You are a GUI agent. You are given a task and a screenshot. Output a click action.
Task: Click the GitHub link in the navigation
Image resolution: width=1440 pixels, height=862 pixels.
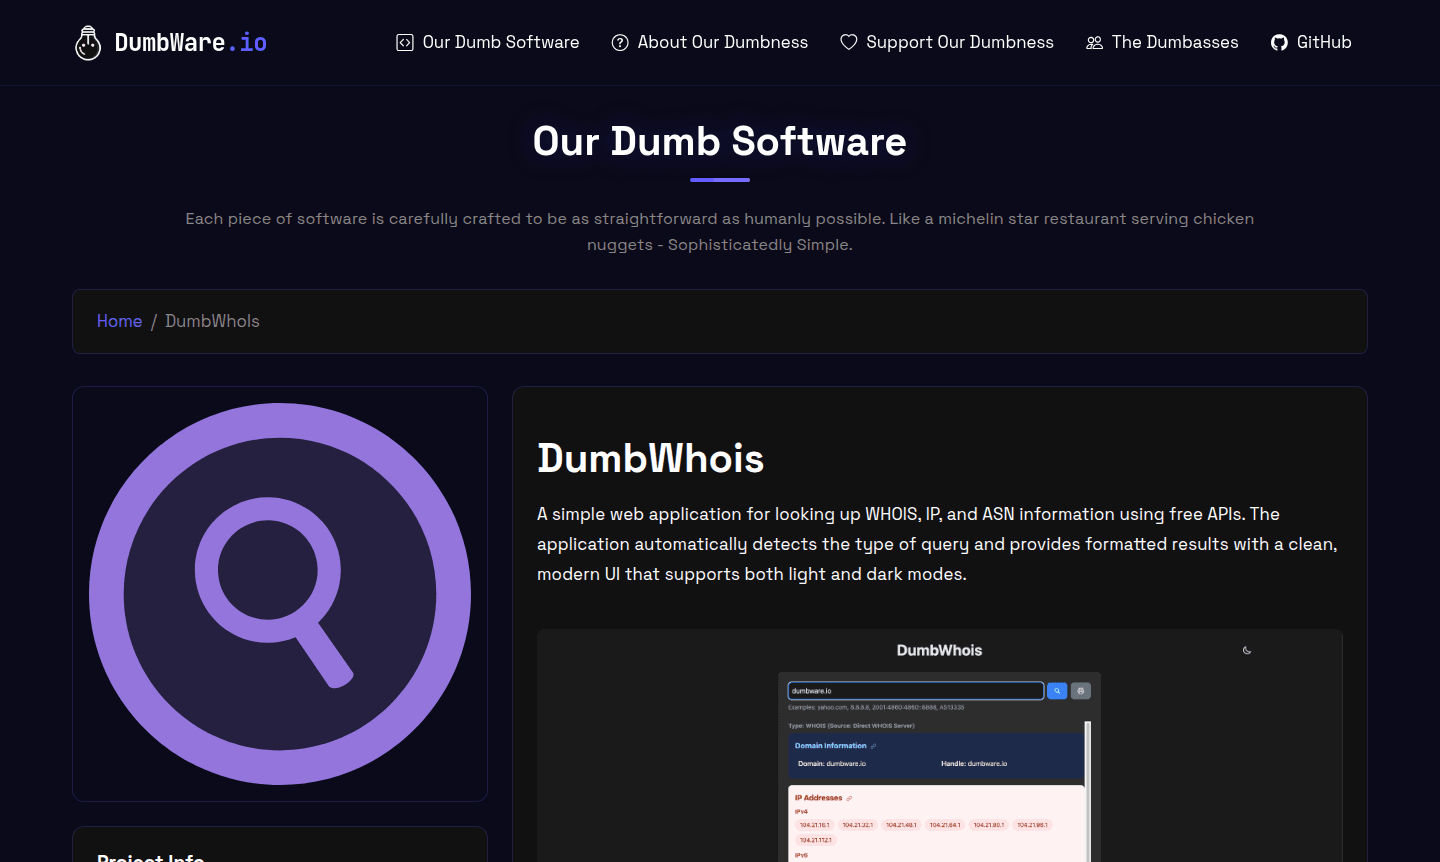pyautogui.click(x=1324, y=42)
